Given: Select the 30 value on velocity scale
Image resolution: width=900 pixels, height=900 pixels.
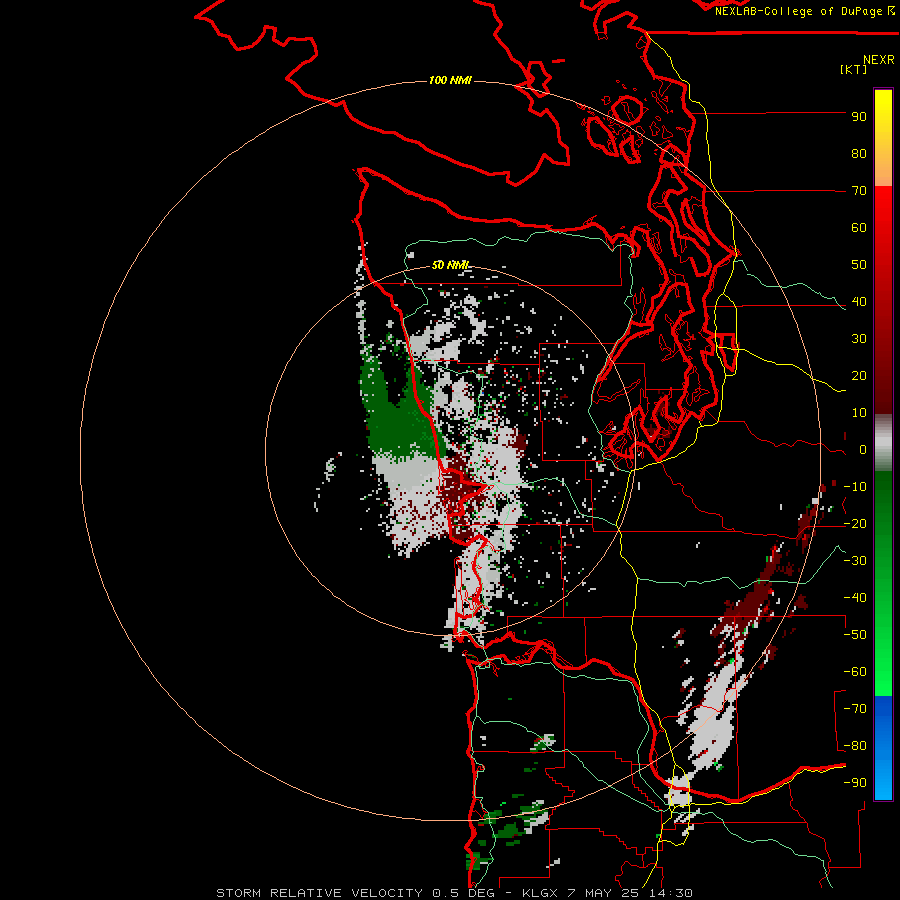Looking at the screenshot, I should click(x=859, y=339).
